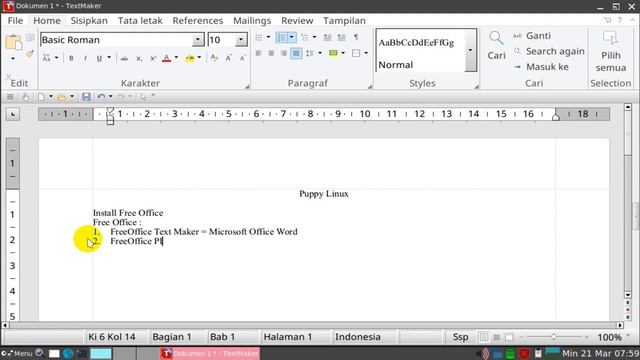Click the volume speaker tray icon
The image size is (640, 360).
484,353
